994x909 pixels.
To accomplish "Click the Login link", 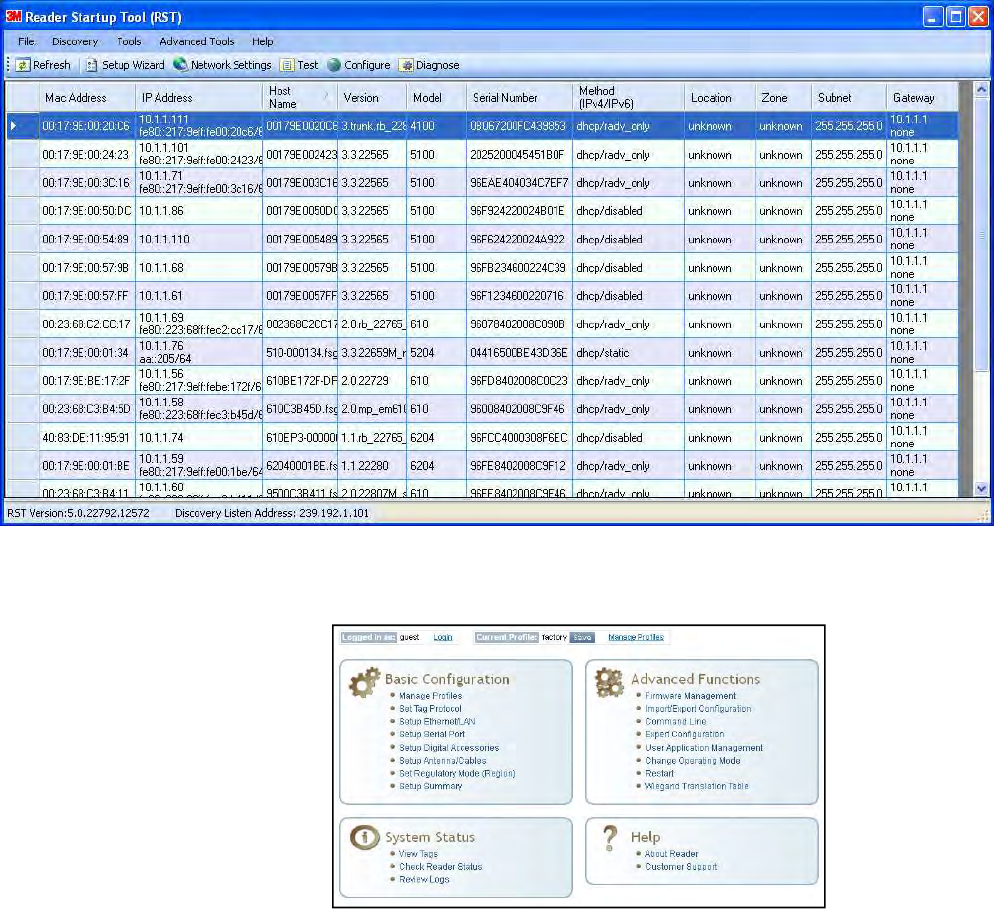I will click(x=442, y=637).
